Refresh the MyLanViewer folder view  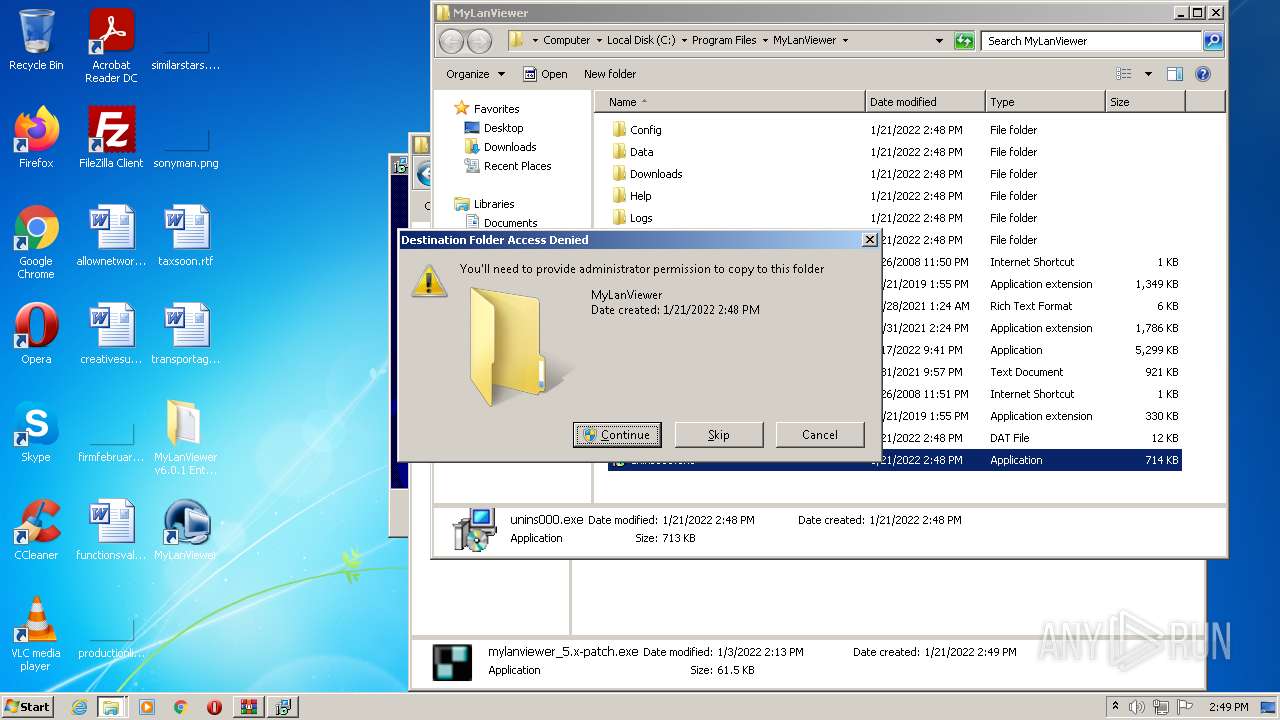tap(964, 41)
